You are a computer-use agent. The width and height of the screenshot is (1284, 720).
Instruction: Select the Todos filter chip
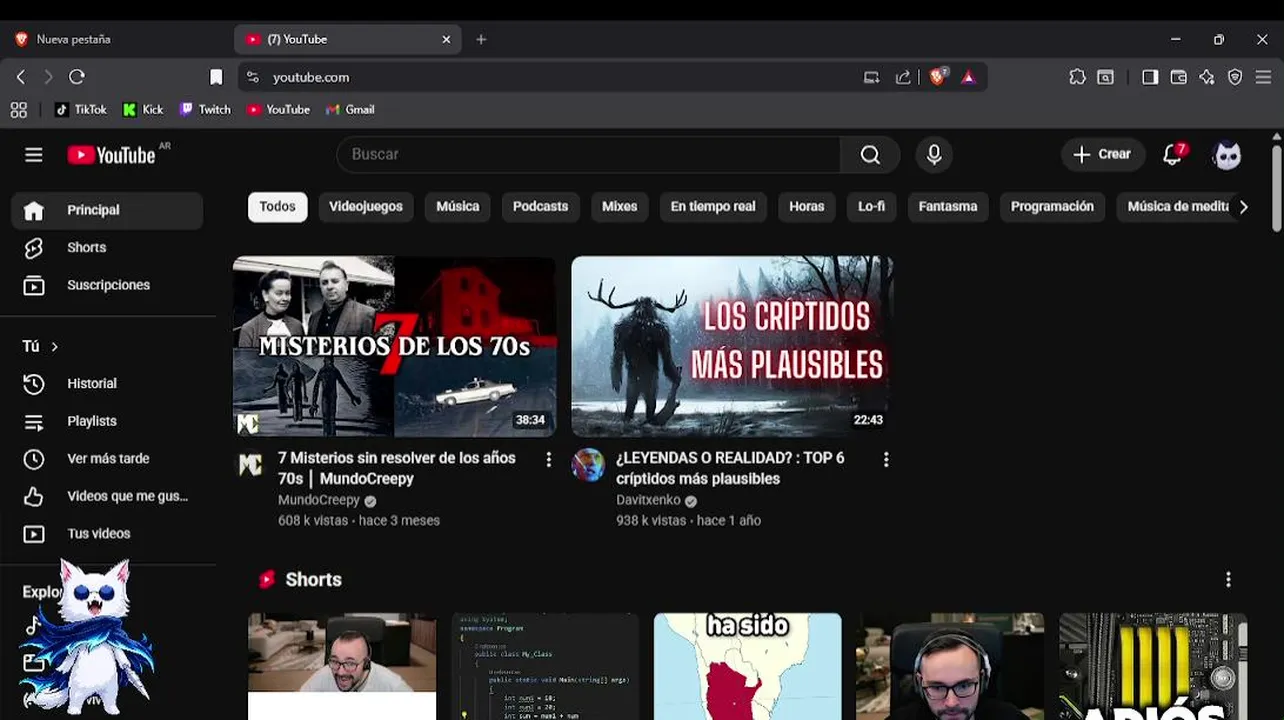tap(278, 207)
